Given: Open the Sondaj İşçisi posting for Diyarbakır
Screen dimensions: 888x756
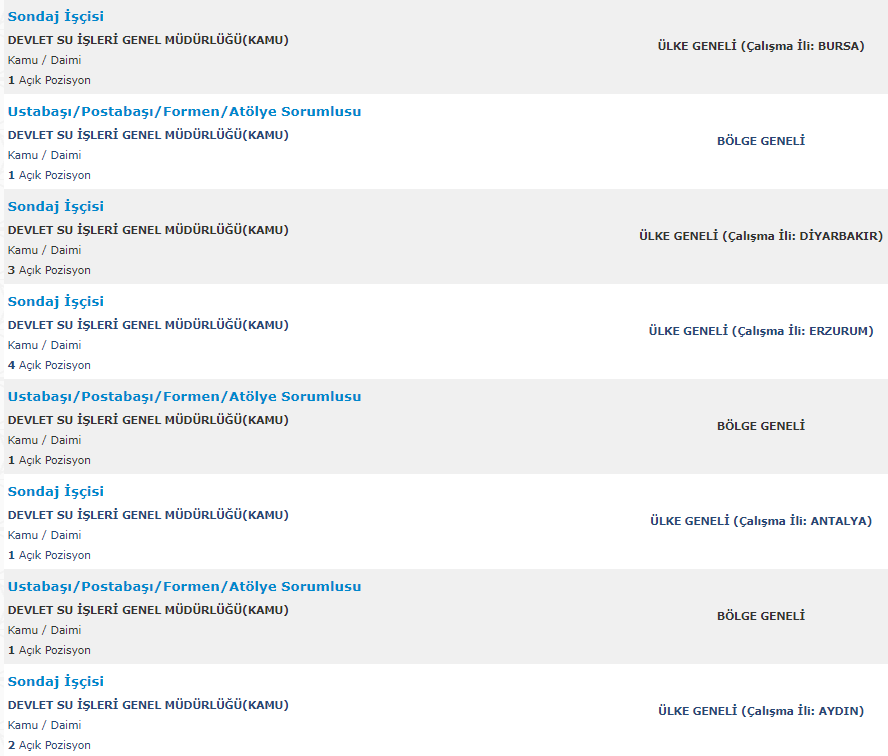Looking at the screenshot, I should (55, 207).
